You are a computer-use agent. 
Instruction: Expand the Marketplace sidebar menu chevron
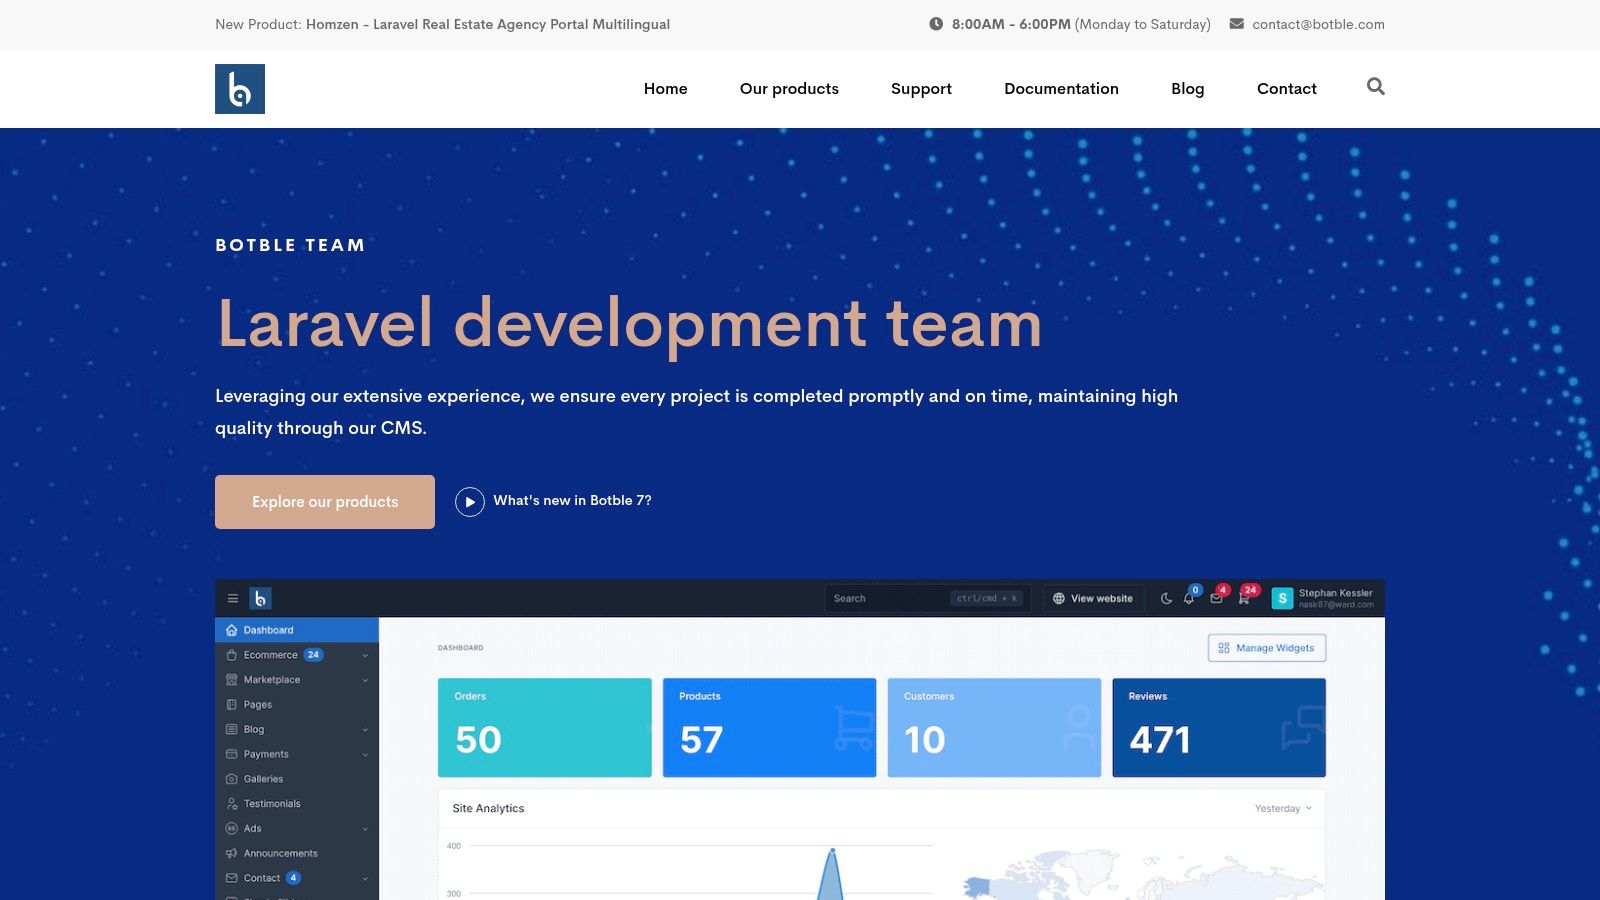(x=365, y=680)
